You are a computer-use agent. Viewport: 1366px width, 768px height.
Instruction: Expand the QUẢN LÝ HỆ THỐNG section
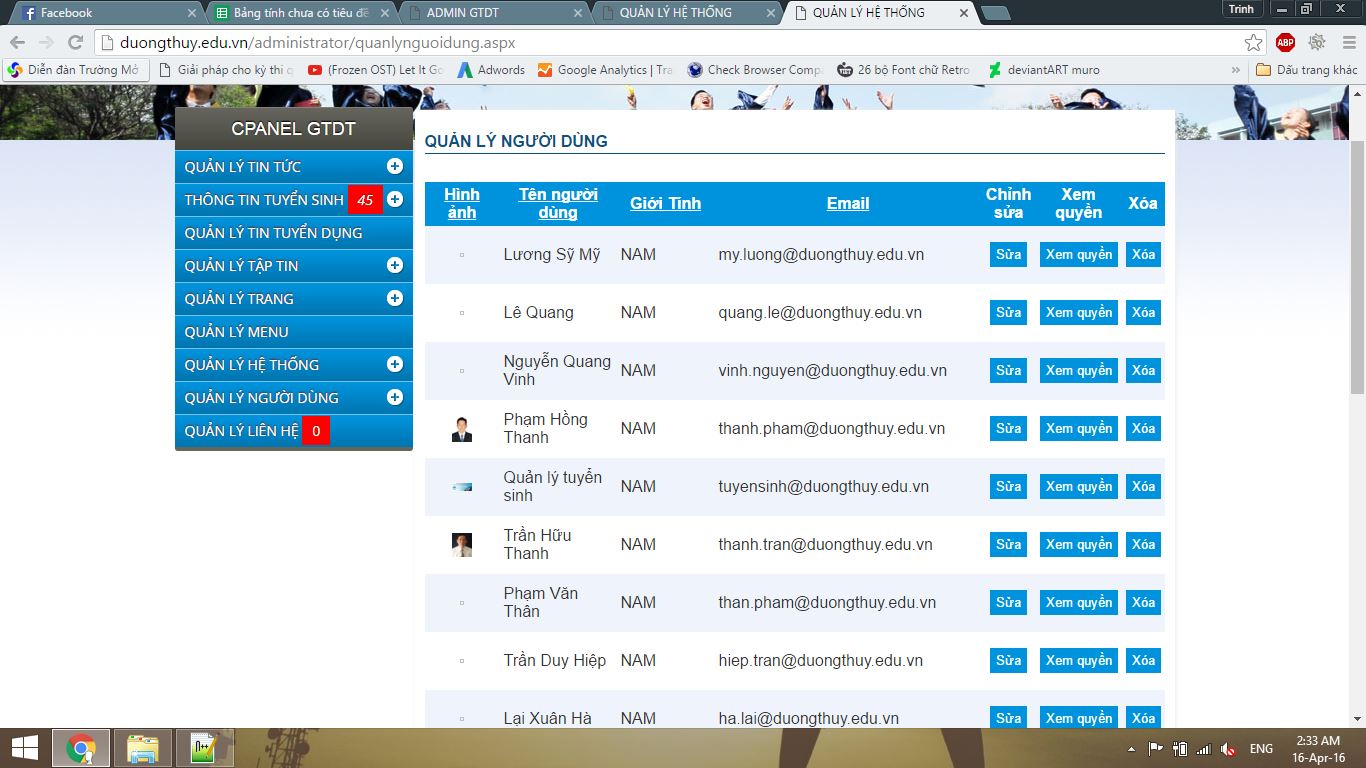[395, 365]
